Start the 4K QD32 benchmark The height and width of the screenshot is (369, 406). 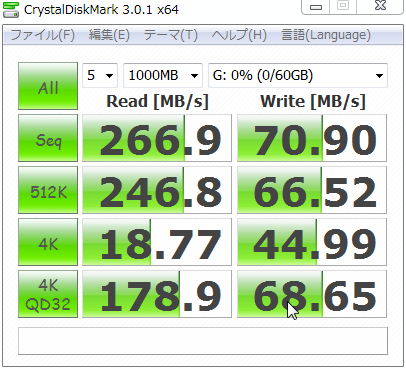pos(48,294)
